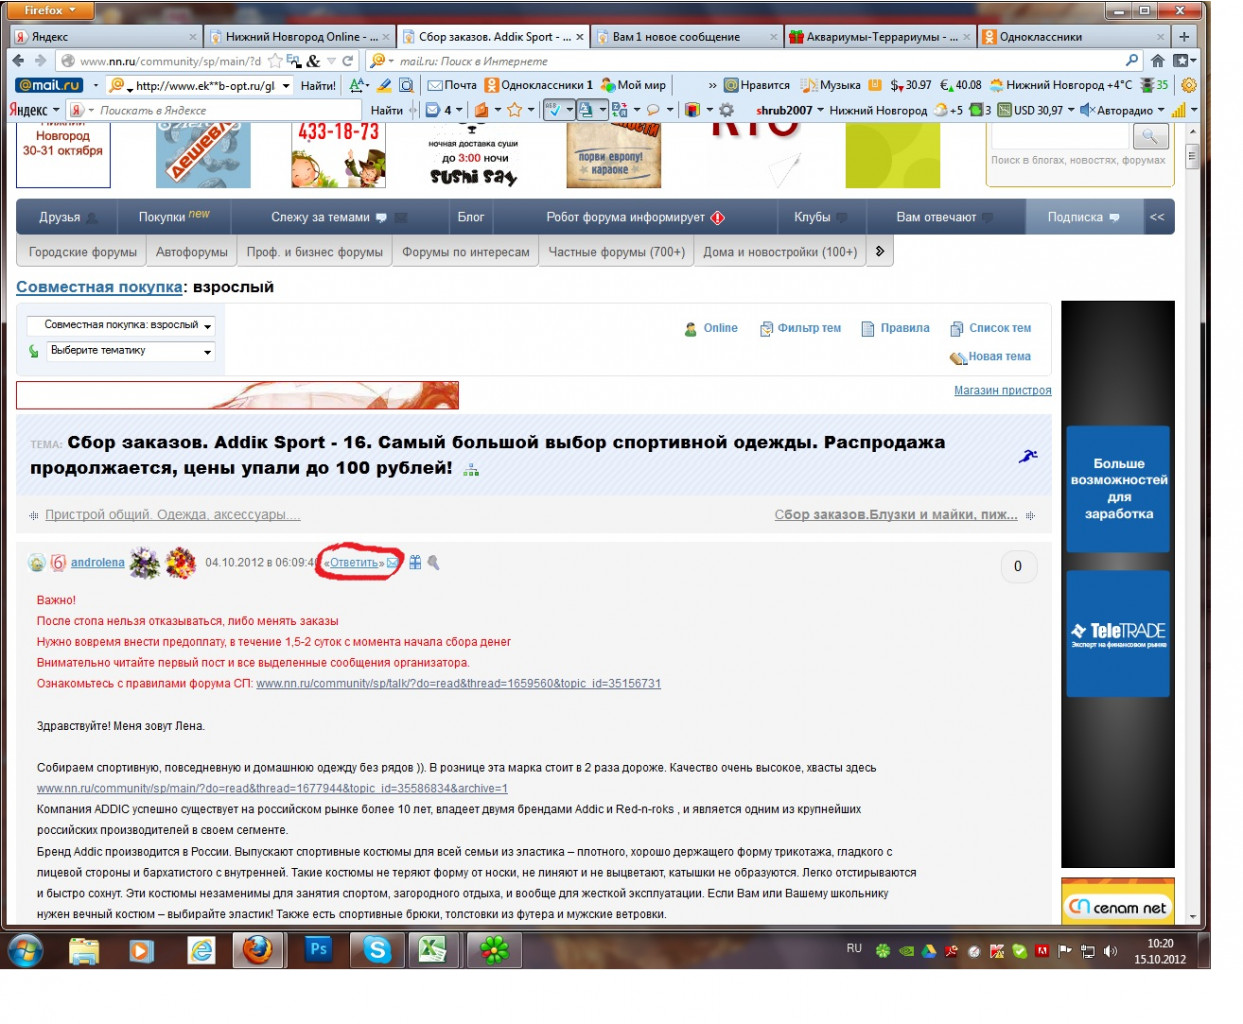Click the Нравится toolbar button

pos(757,85)
